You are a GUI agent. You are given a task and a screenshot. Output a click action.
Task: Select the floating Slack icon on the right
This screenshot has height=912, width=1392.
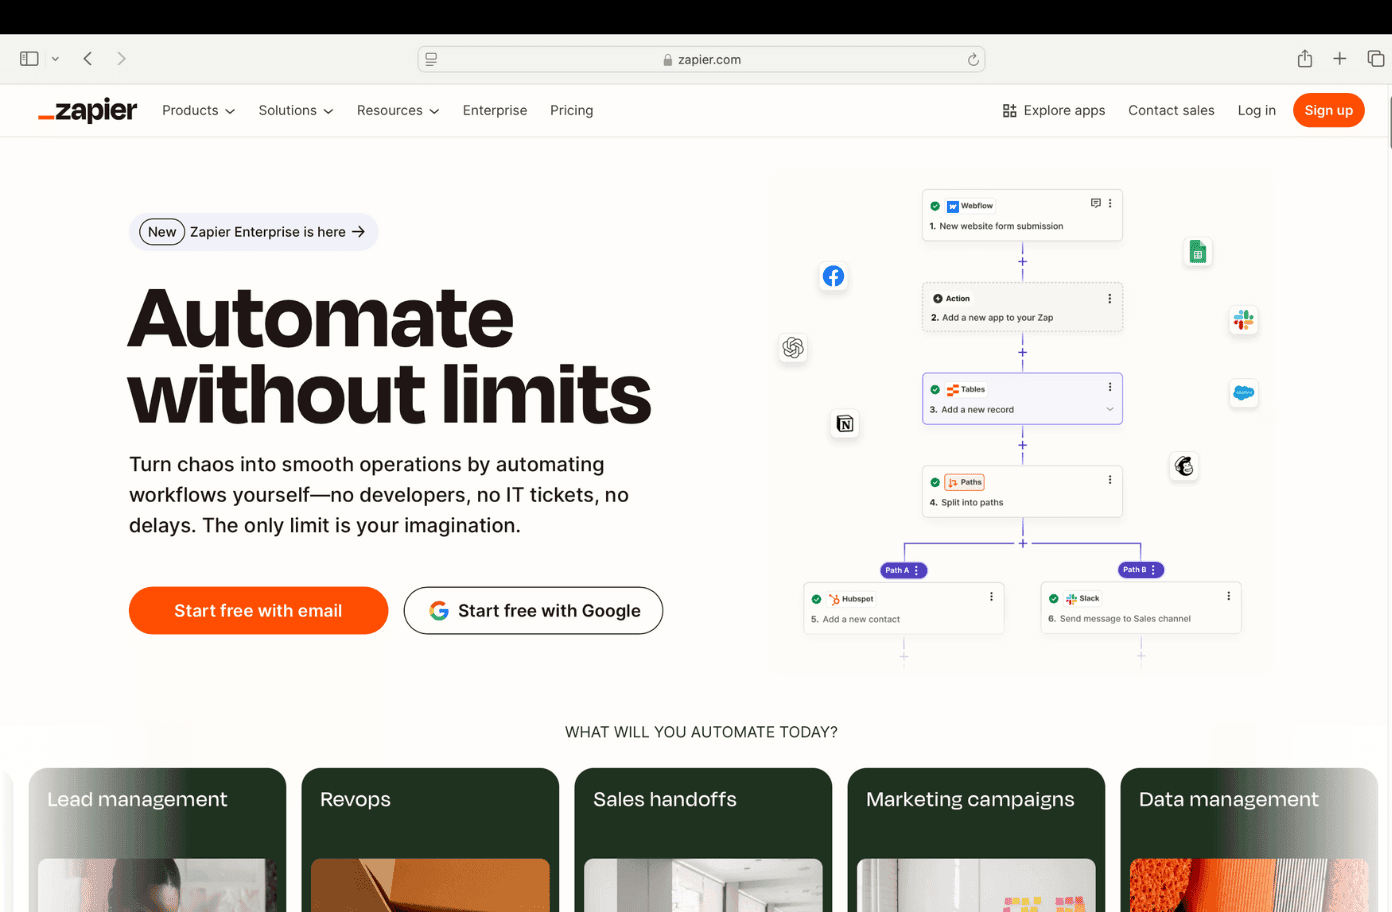[1243, 320]
